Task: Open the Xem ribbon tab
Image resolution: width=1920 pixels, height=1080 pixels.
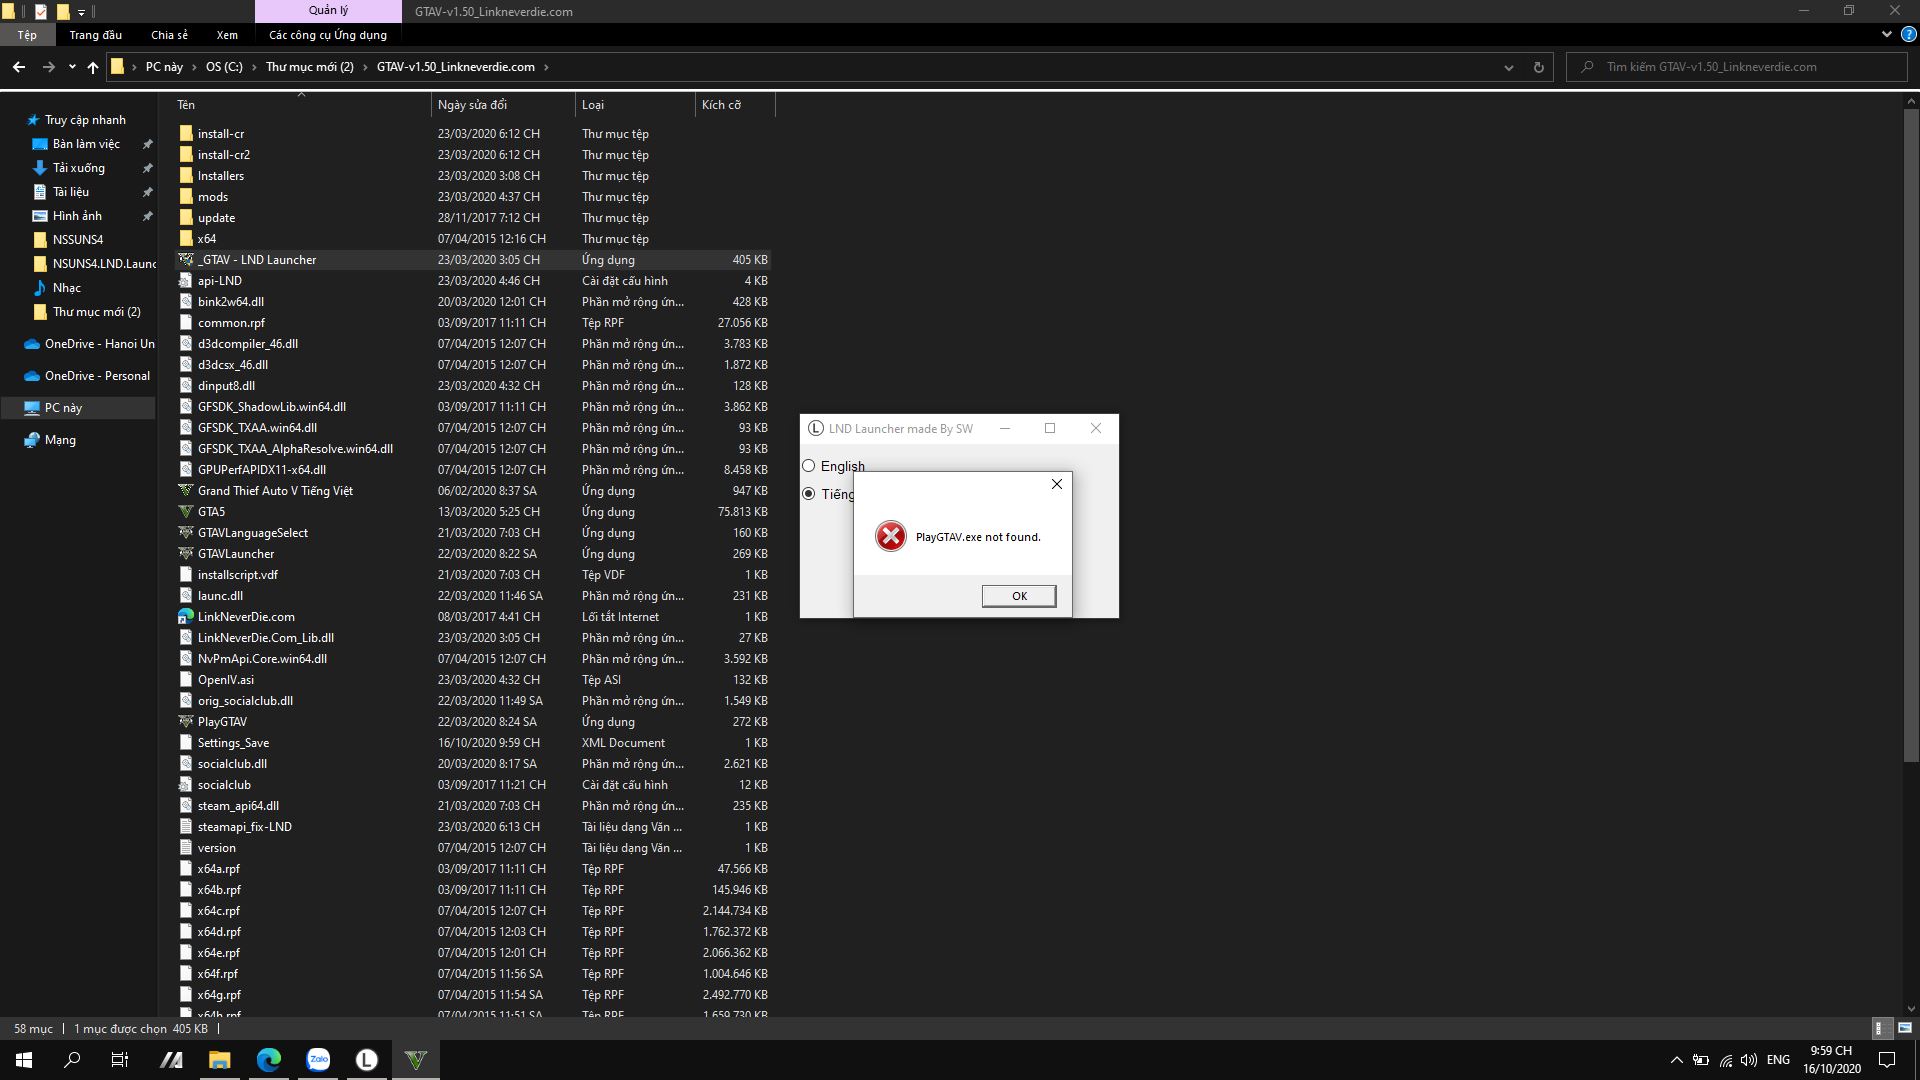Action: point(227,35)
